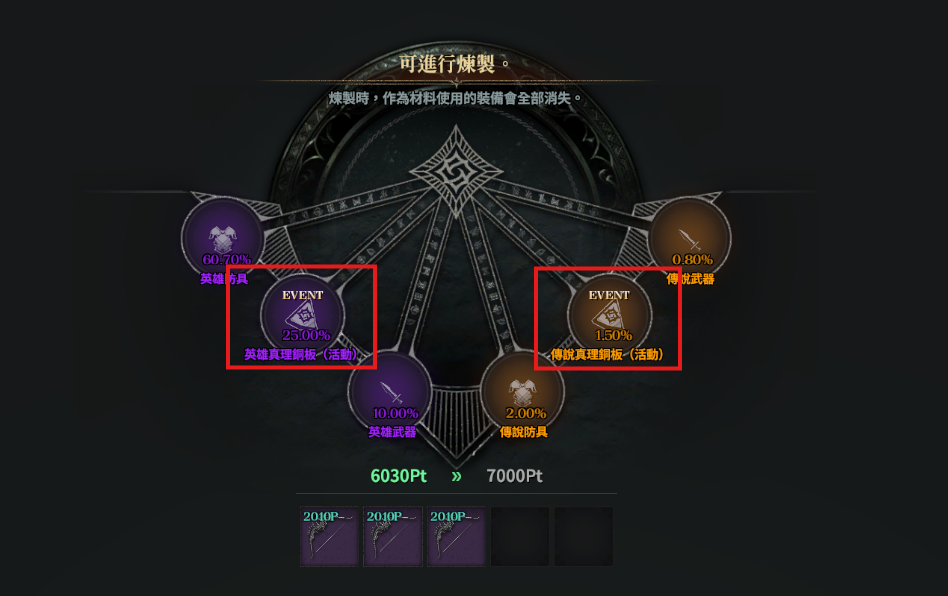948x596 pixels.
Task: Click the 7000Pt target points value
Action: 515,476
